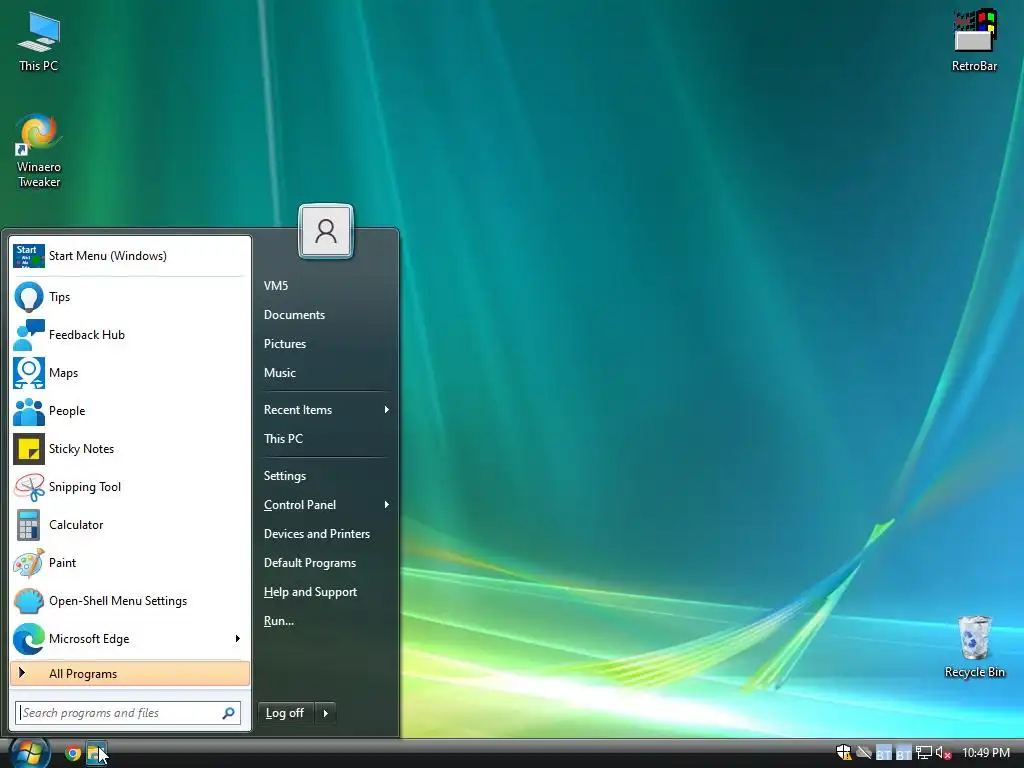
Task: Launch the Tips app
Action: (x=130, y=297)
